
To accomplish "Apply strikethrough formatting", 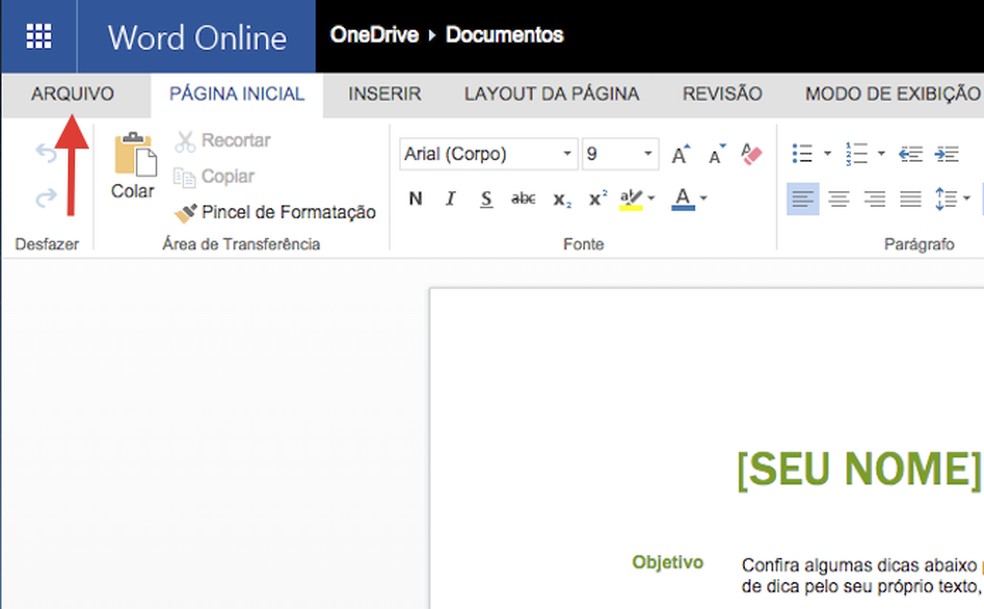I will [522, 198].
